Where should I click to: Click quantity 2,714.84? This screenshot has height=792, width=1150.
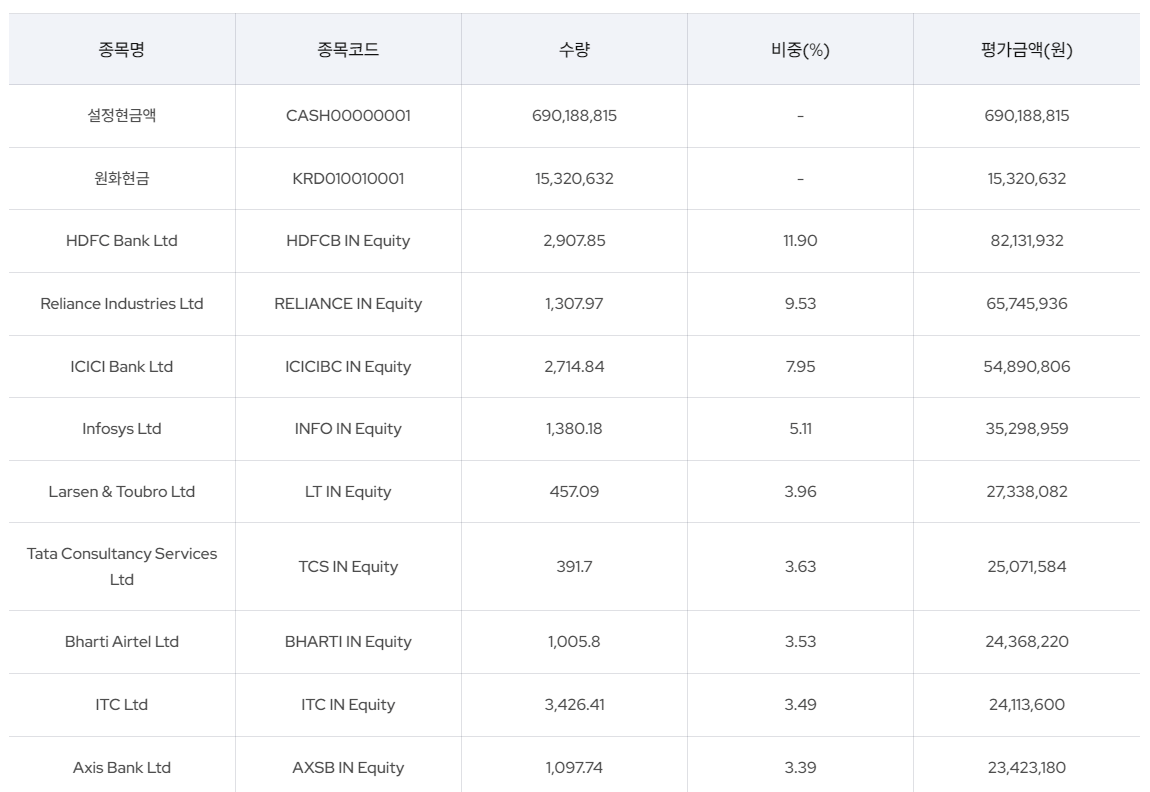pos(574,367)
